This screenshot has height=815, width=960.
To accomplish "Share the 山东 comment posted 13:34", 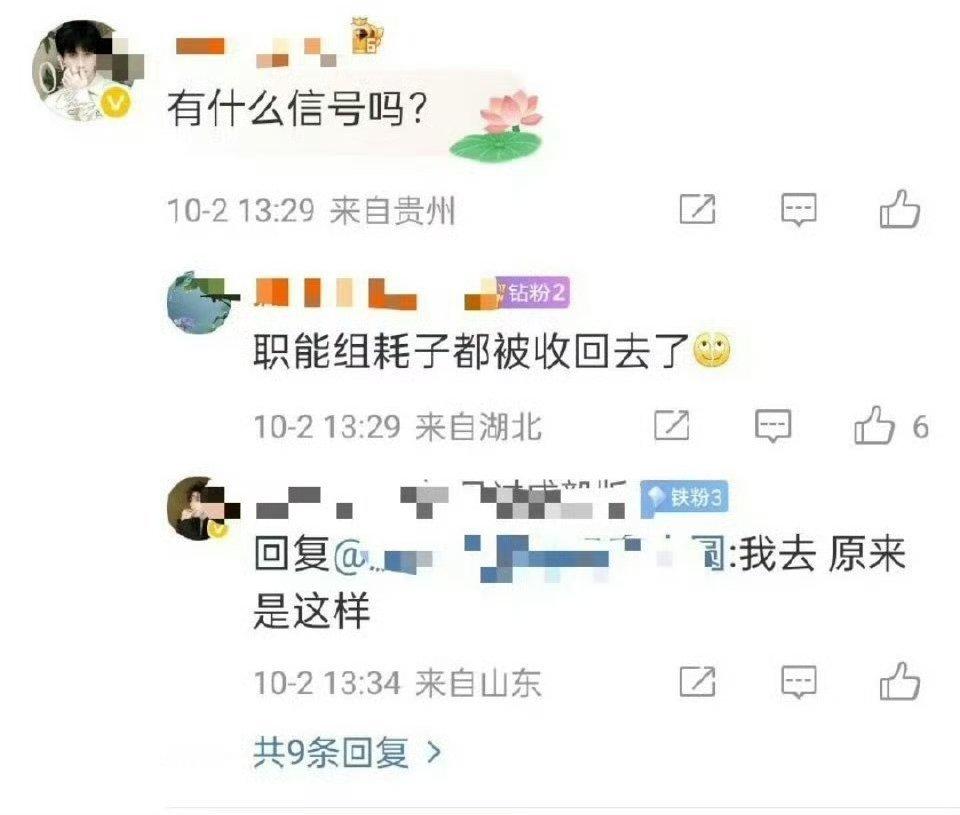I will point(697,681).
